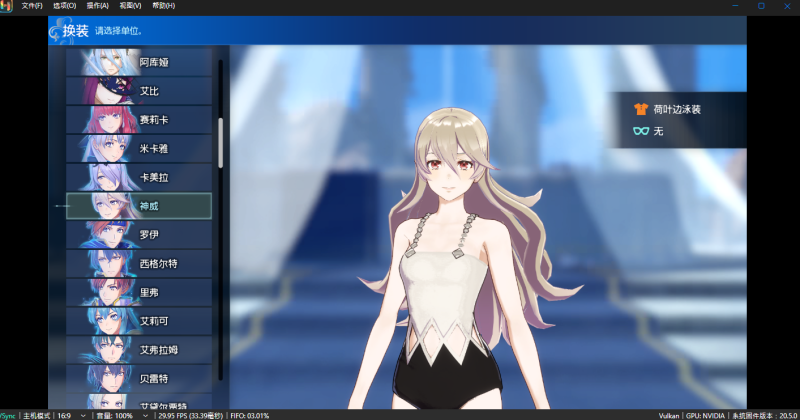Select the highlighted 神威 unit row
This screenshot has width=800, height=420.
coord(139,206)
